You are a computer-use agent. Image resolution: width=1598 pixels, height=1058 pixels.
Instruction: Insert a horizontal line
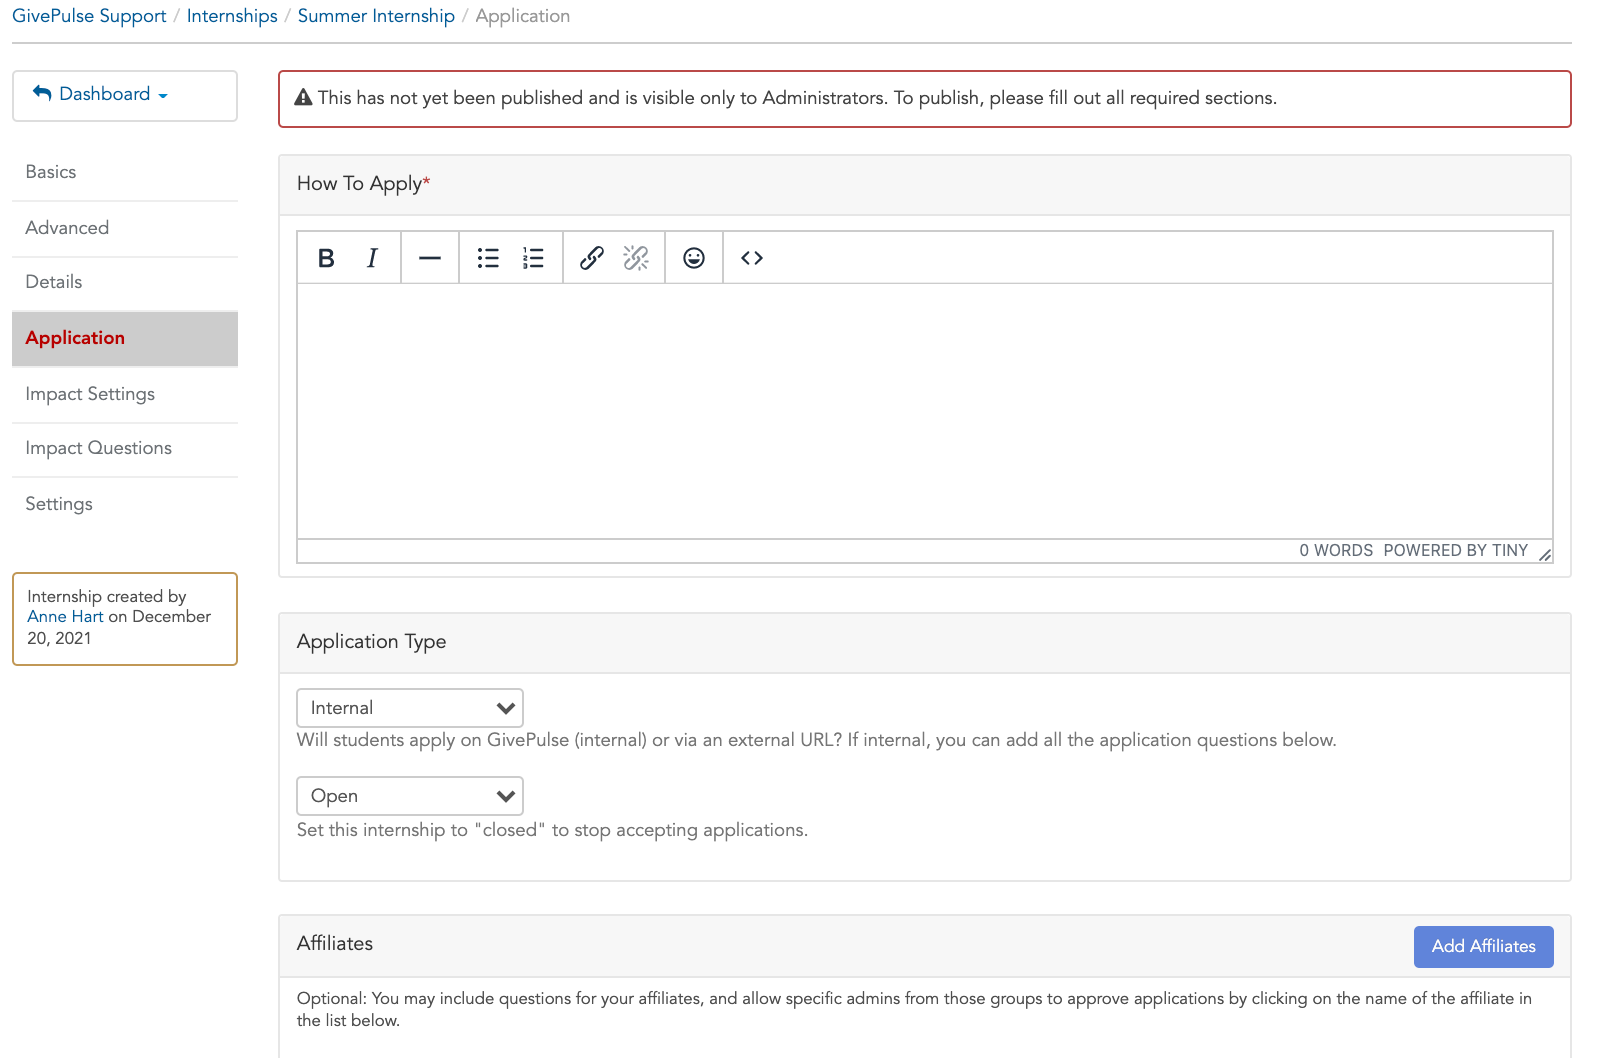point(430,258)
